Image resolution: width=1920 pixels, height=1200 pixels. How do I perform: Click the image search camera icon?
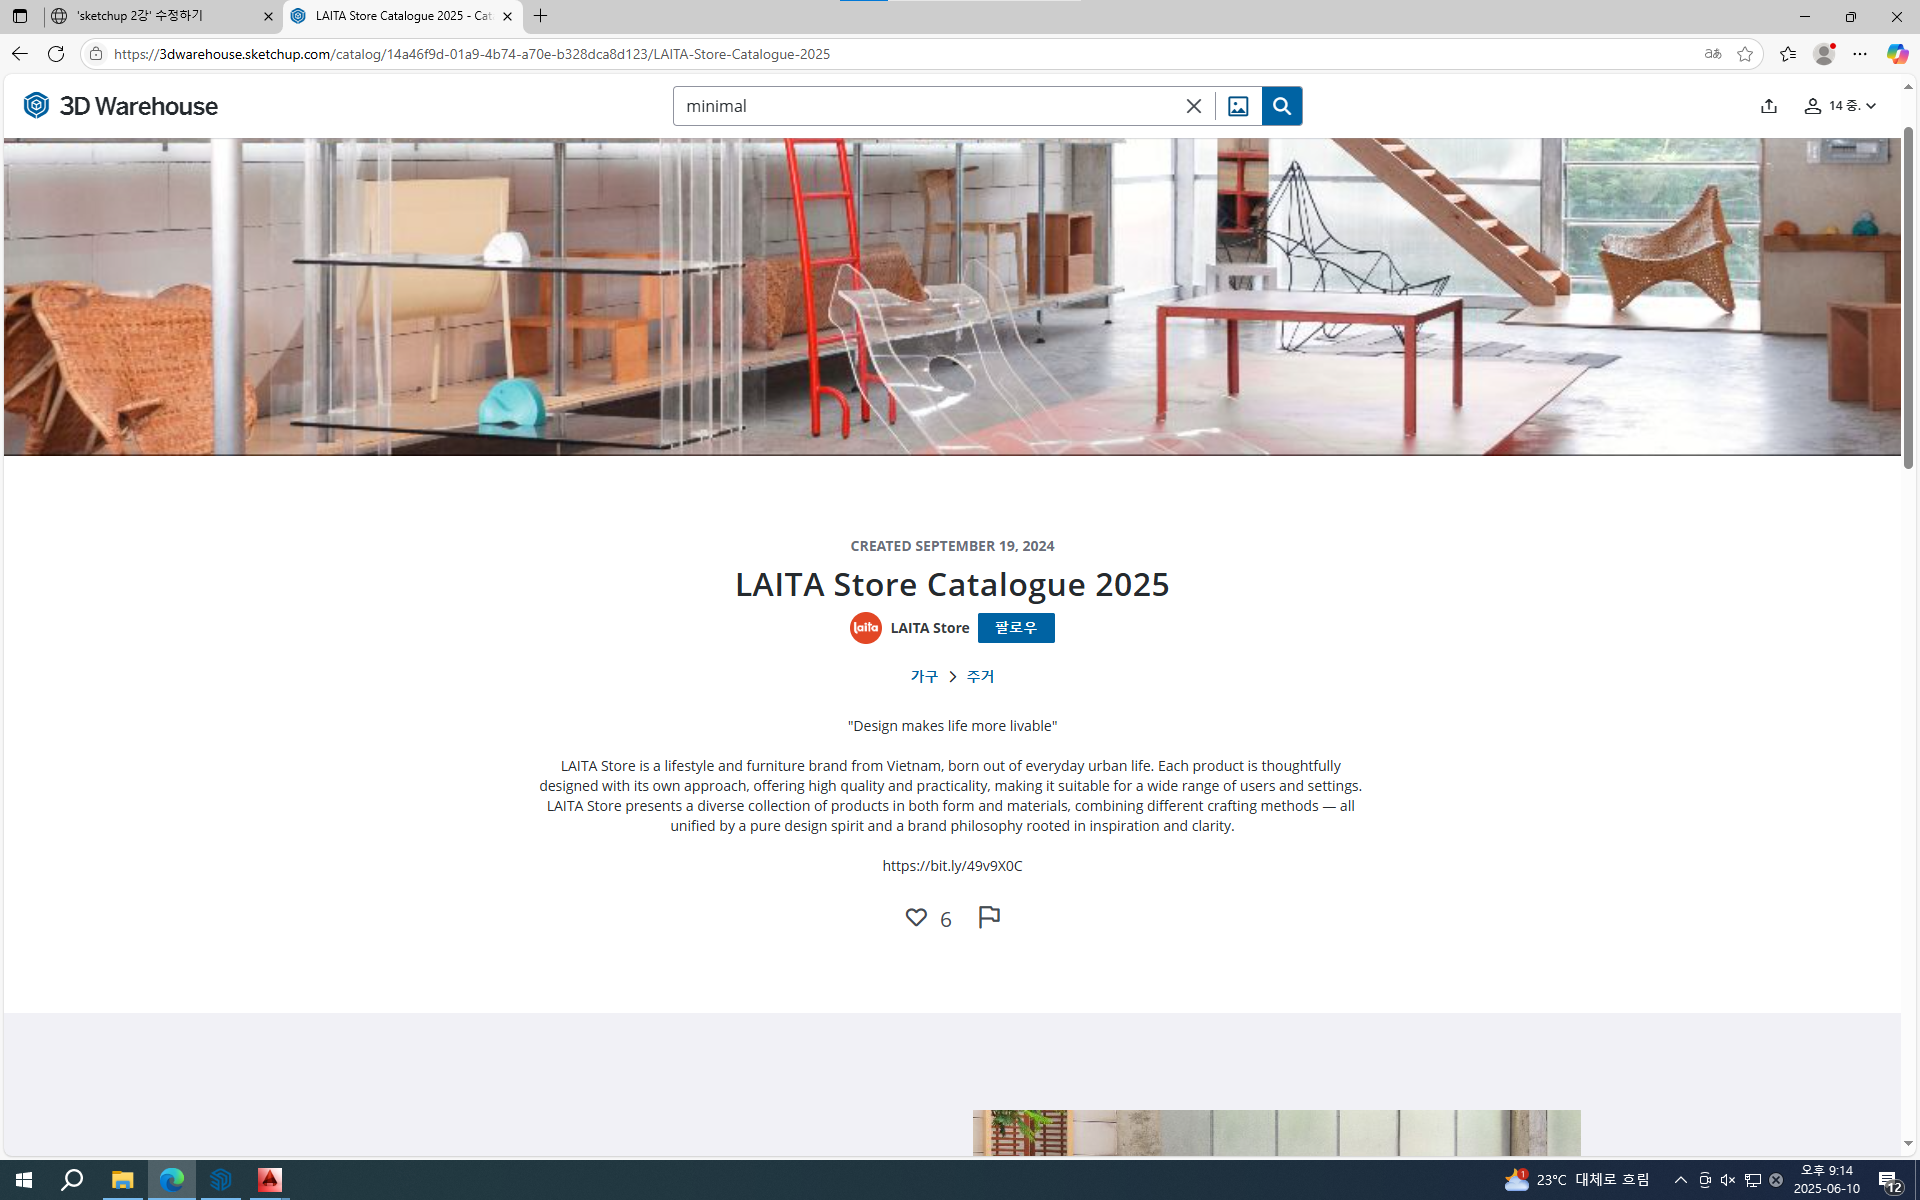(x=1237, y=106)
